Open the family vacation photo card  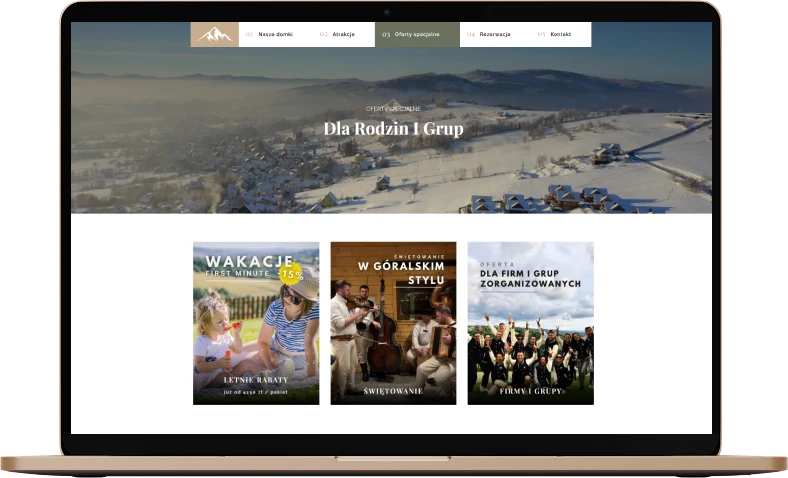(256, 325)
